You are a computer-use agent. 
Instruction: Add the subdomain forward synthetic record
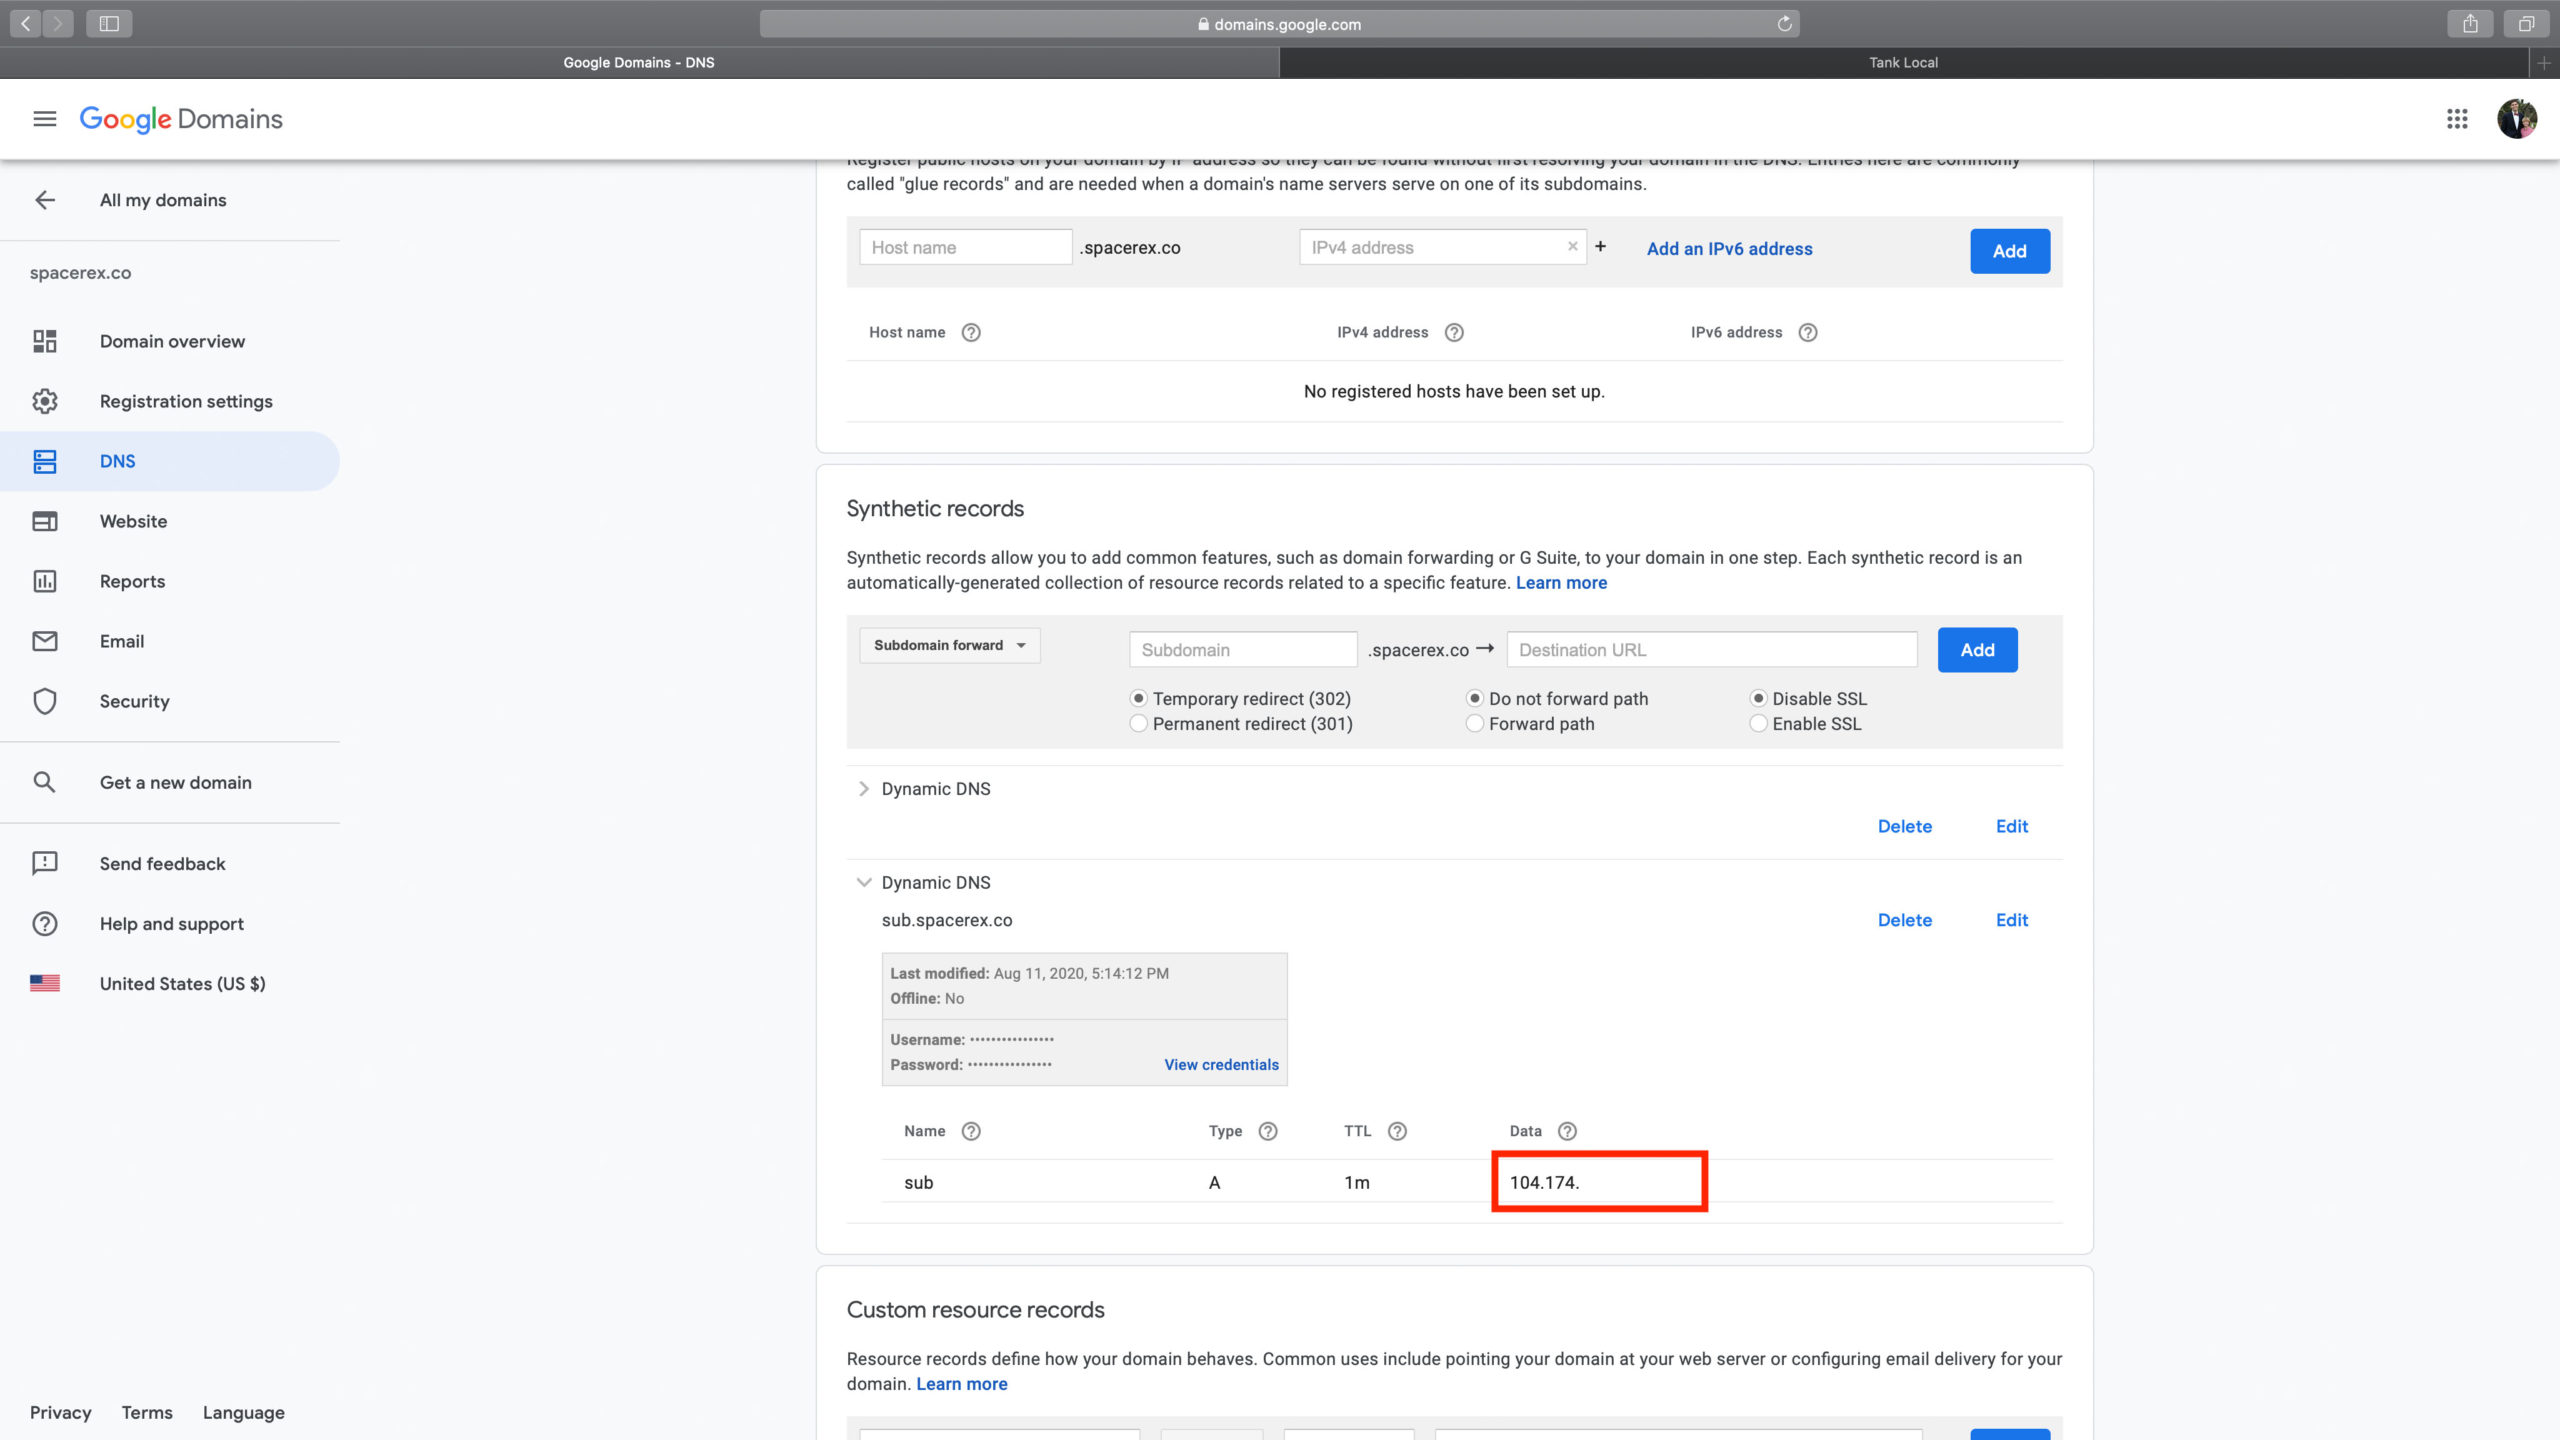[x=1977, y=650]
